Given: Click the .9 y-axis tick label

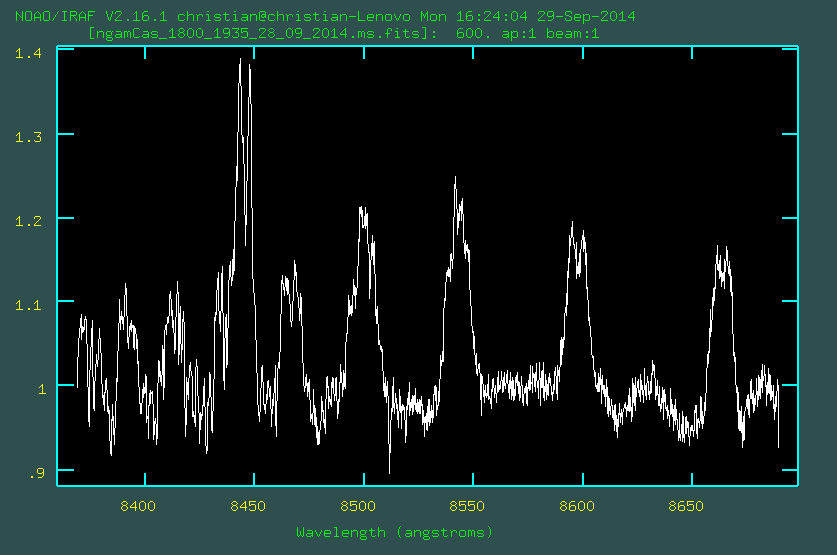Looking at the screenshot, I should point(36,471).
